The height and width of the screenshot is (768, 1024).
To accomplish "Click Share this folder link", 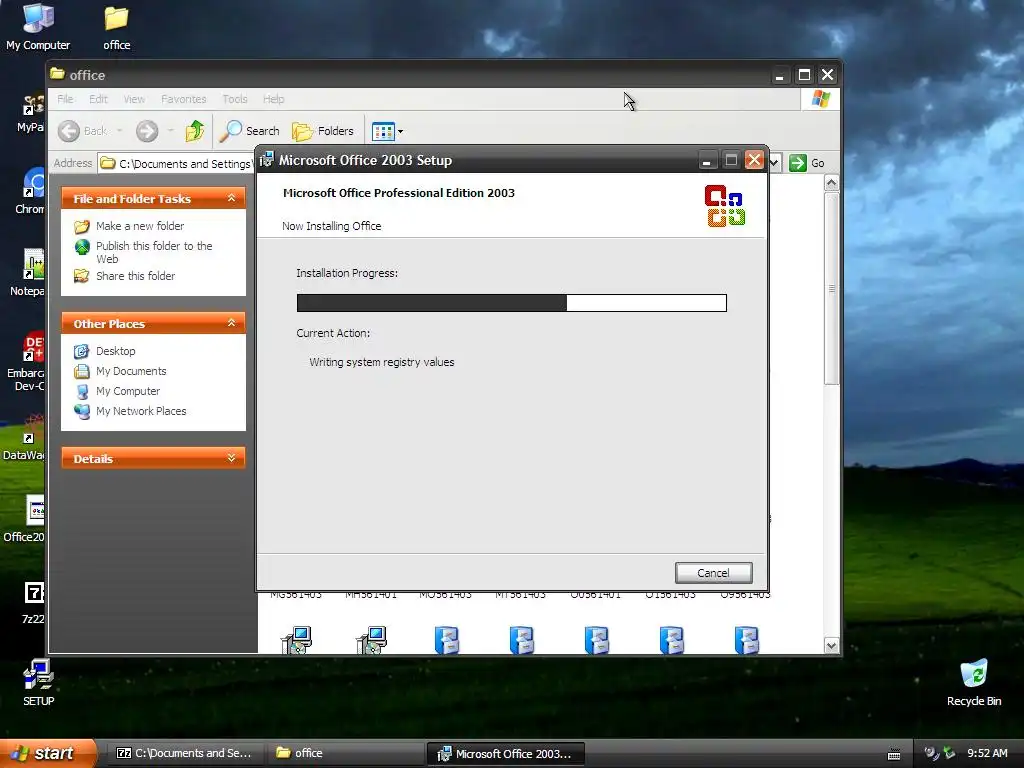I will (135, 276).
